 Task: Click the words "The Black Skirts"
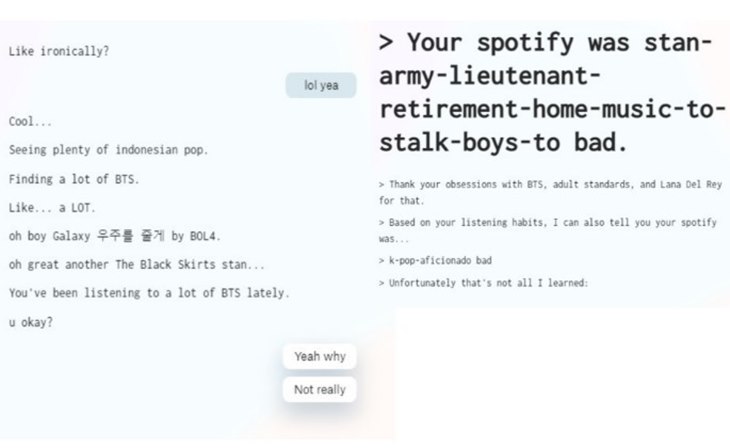coord(165,265)
